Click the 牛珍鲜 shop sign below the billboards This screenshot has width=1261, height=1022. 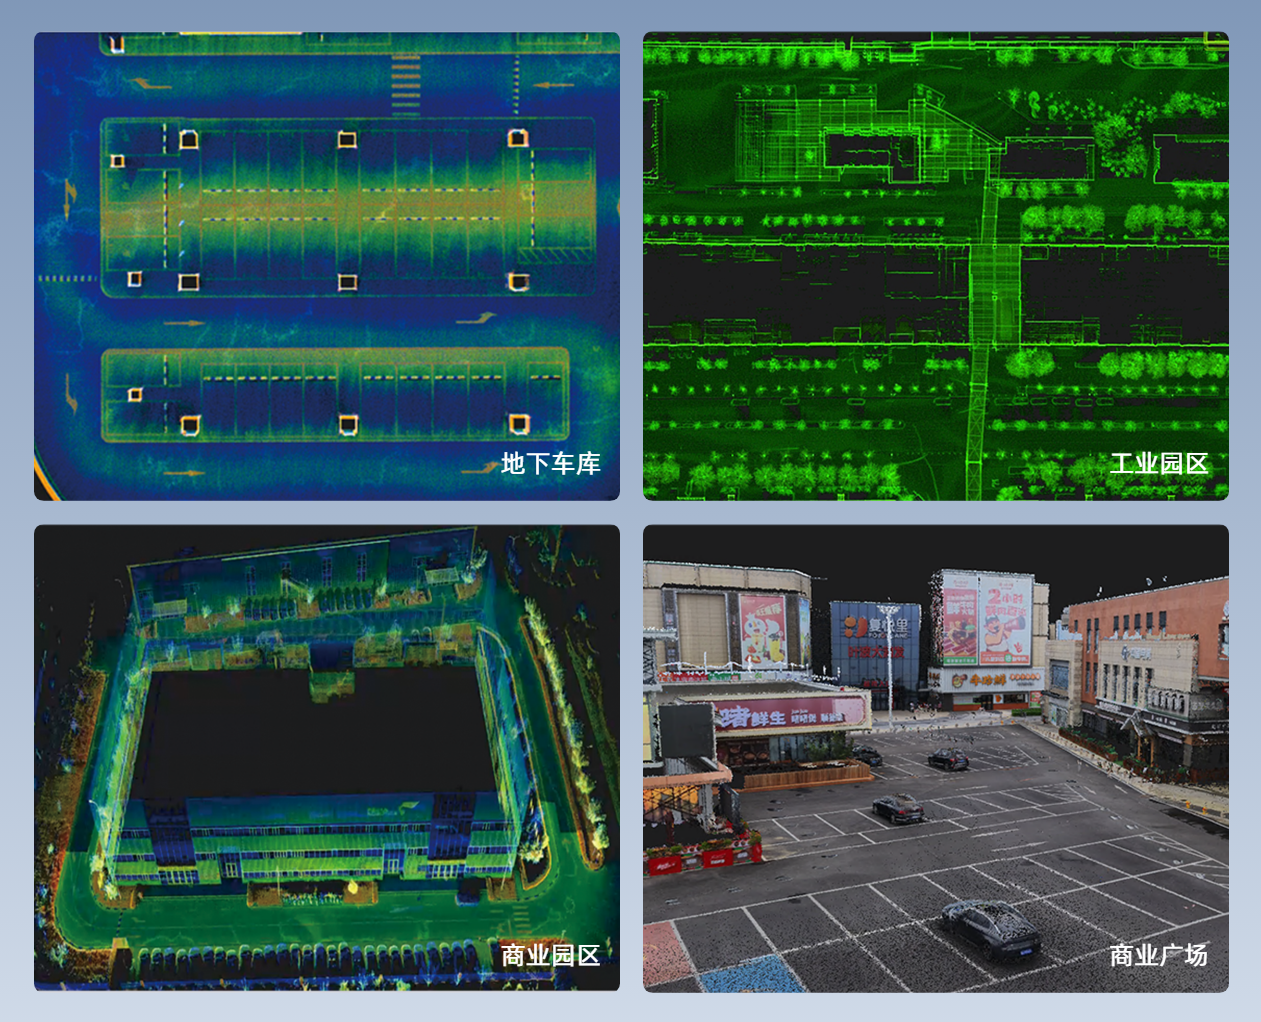pos(985,679)
